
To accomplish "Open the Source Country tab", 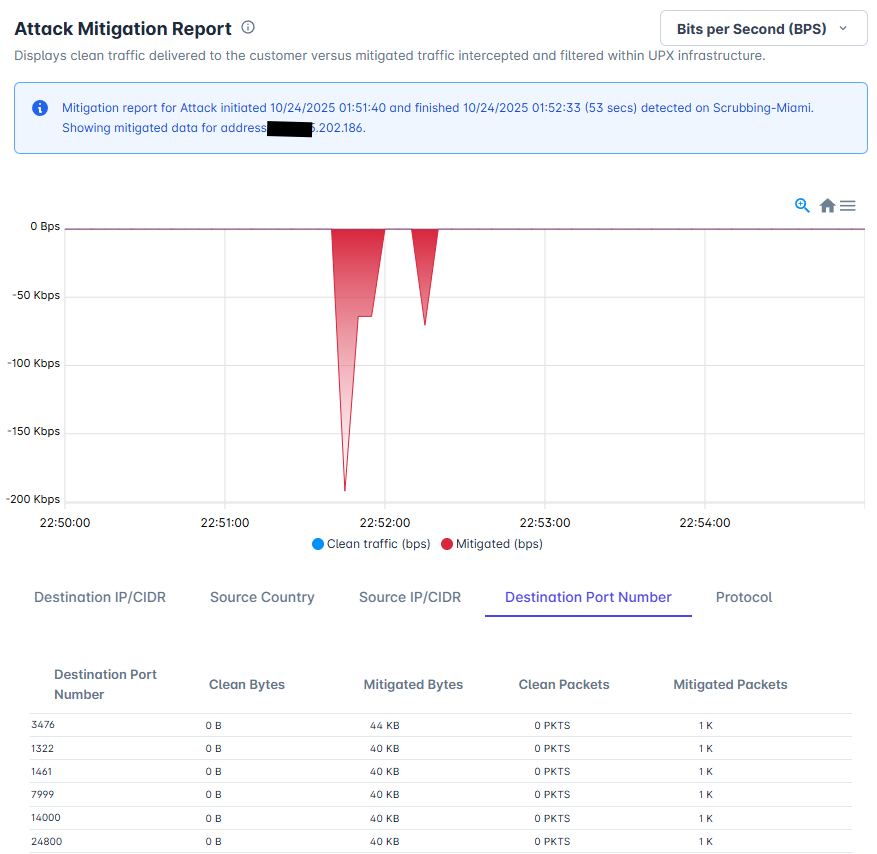I will click(x=262, y=597).
